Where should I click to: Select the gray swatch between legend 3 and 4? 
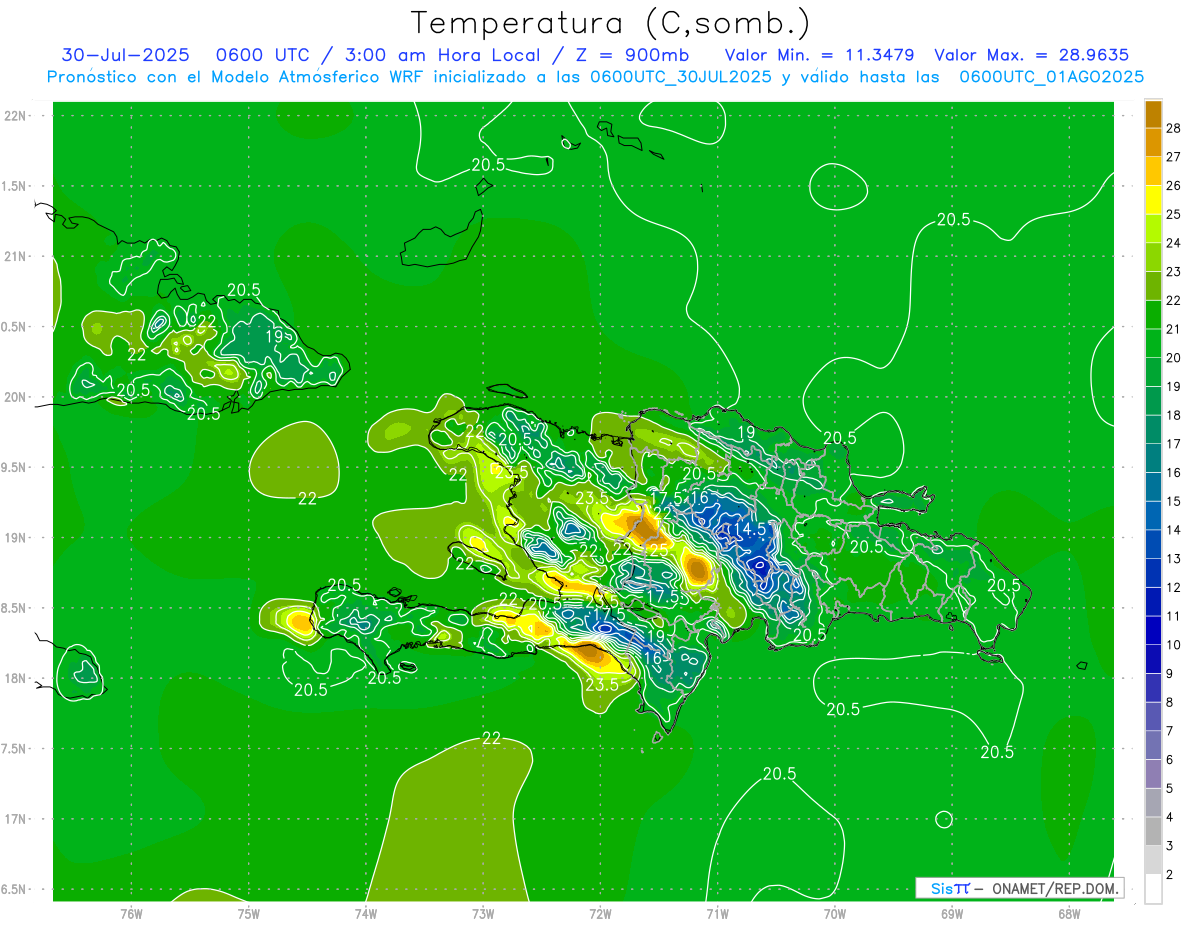1153,831
